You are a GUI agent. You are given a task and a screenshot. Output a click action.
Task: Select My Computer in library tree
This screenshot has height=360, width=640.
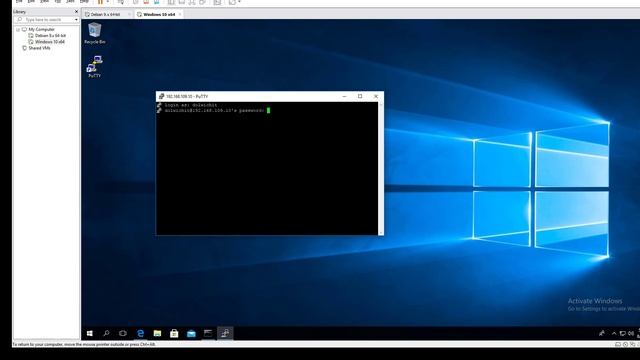[x=41, y=30]
